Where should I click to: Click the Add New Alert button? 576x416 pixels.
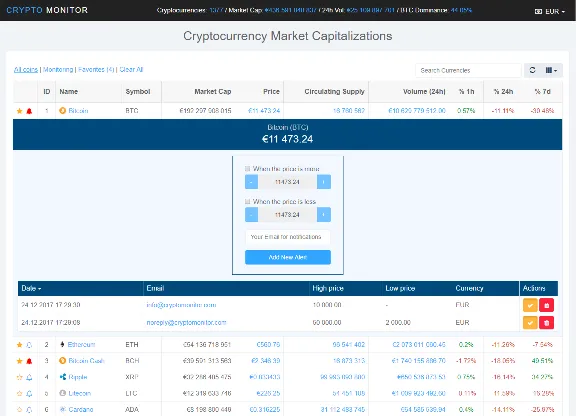click(288, 257)
